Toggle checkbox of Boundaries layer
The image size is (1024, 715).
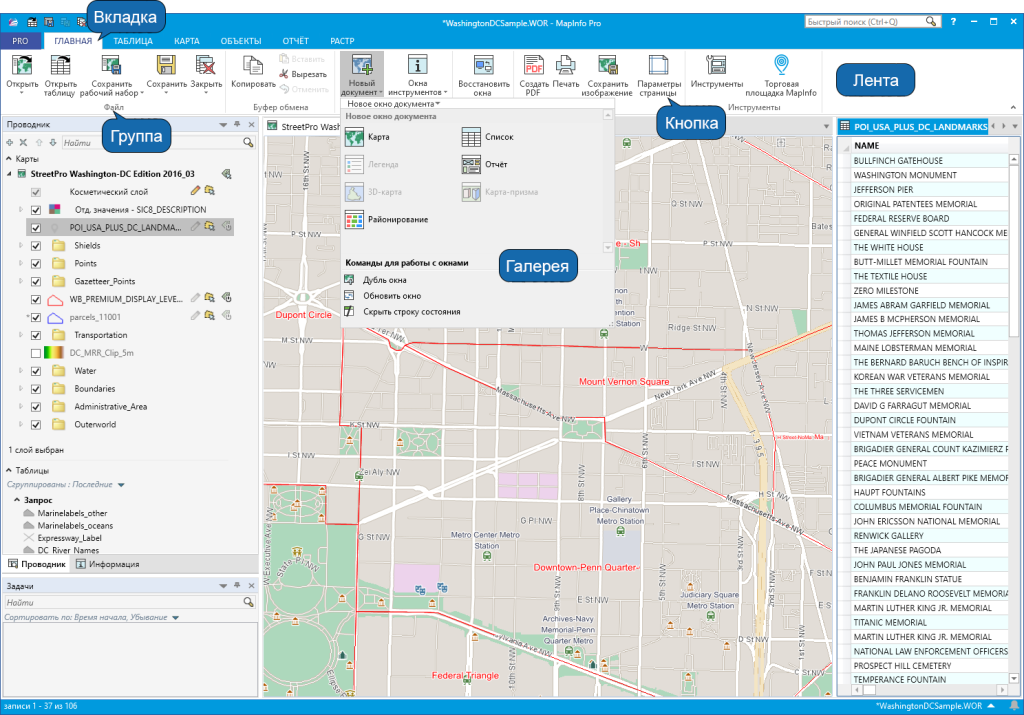[x=36, y=389]
